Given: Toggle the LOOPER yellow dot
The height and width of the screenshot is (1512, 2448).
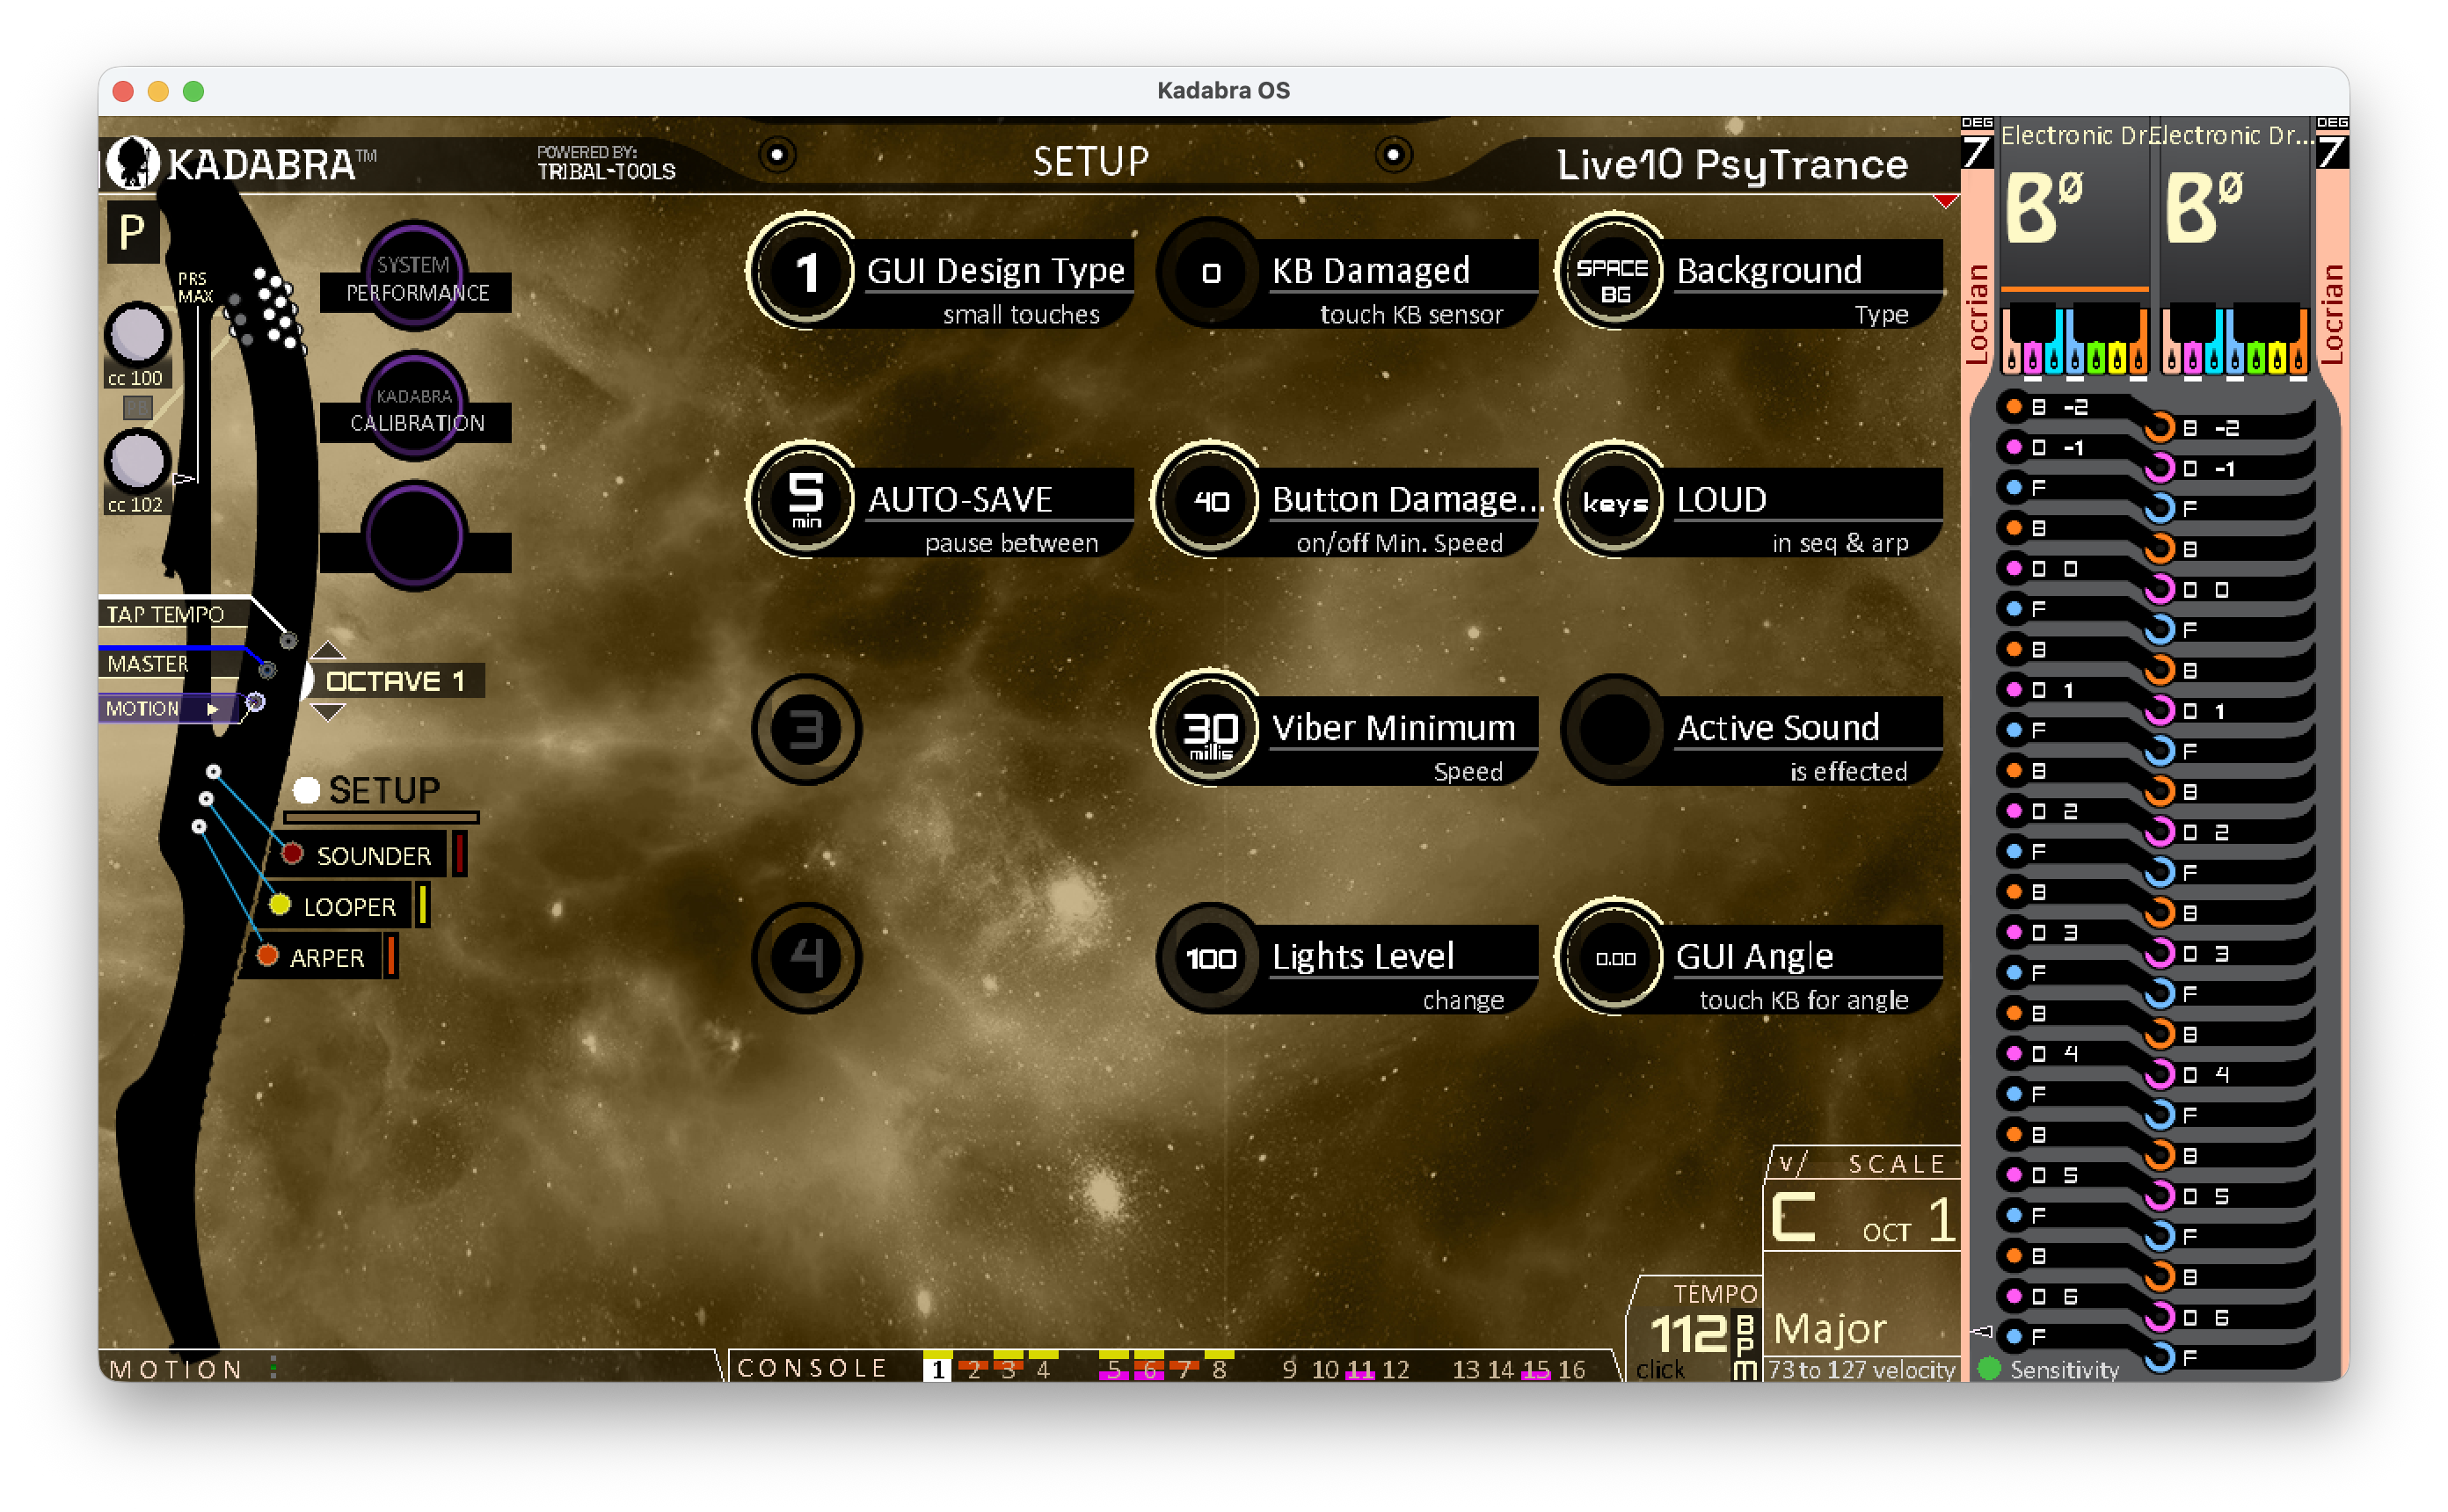Looking at the screenshot, I should (279, 904).
